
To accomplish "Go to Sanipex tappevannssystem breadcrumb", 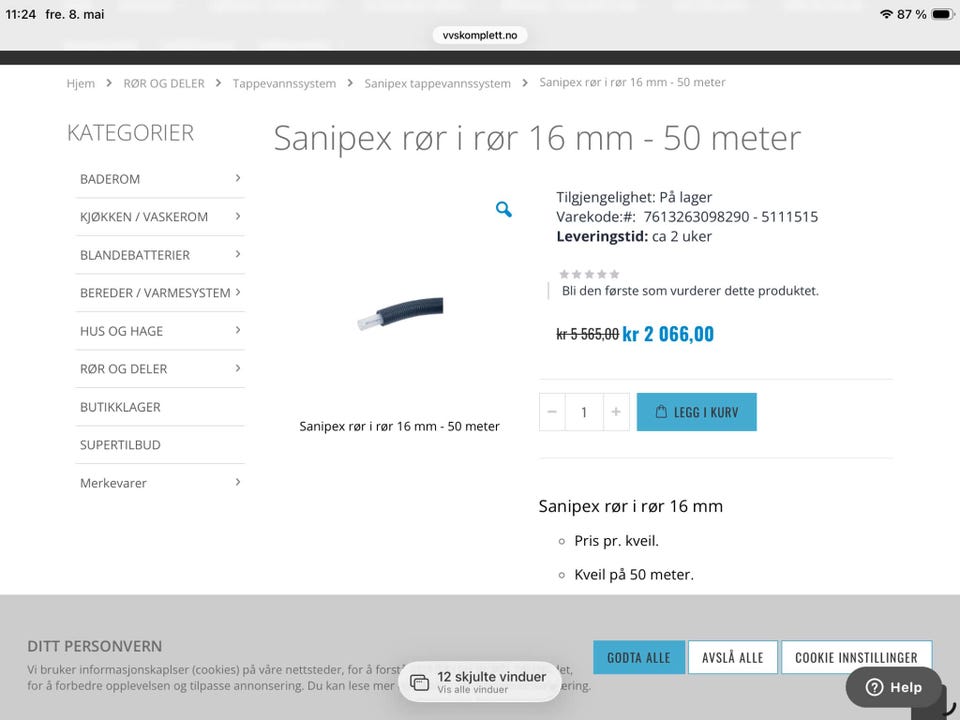I will coord(437,83).
